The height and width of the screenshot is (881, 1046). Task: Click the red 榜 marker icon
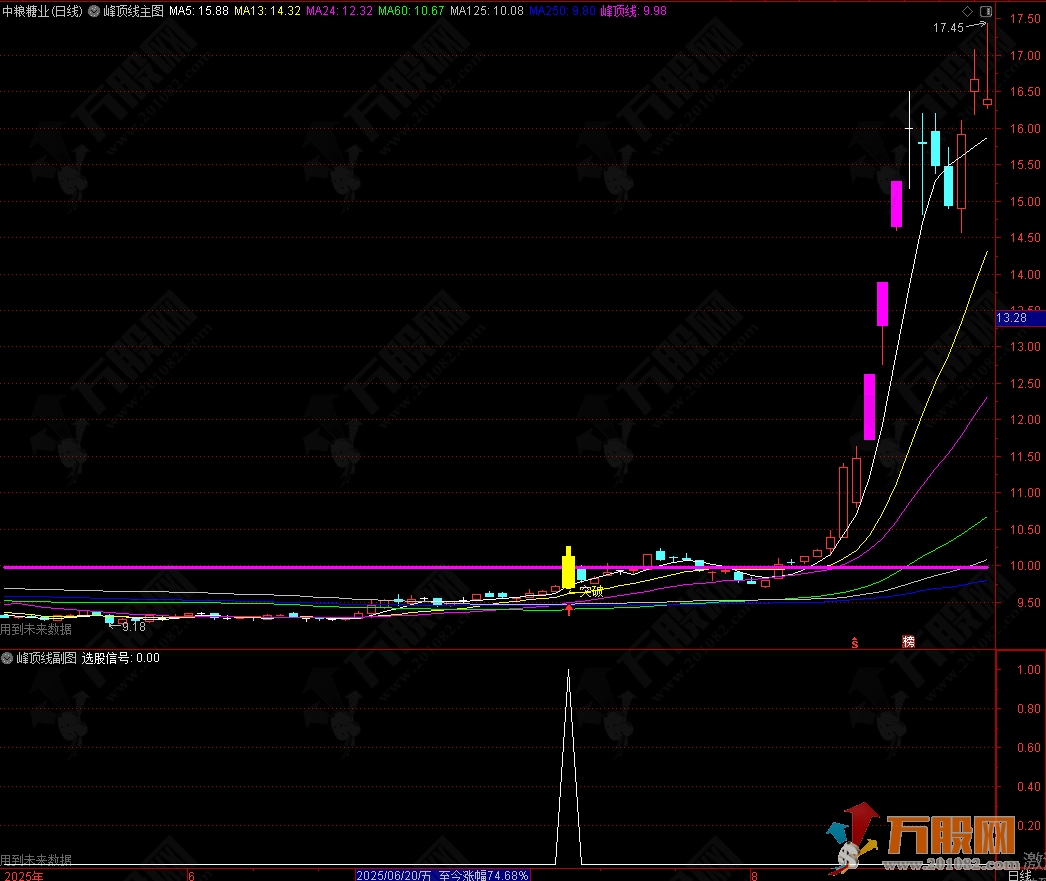pyautogui.click(x=908, y=641)
